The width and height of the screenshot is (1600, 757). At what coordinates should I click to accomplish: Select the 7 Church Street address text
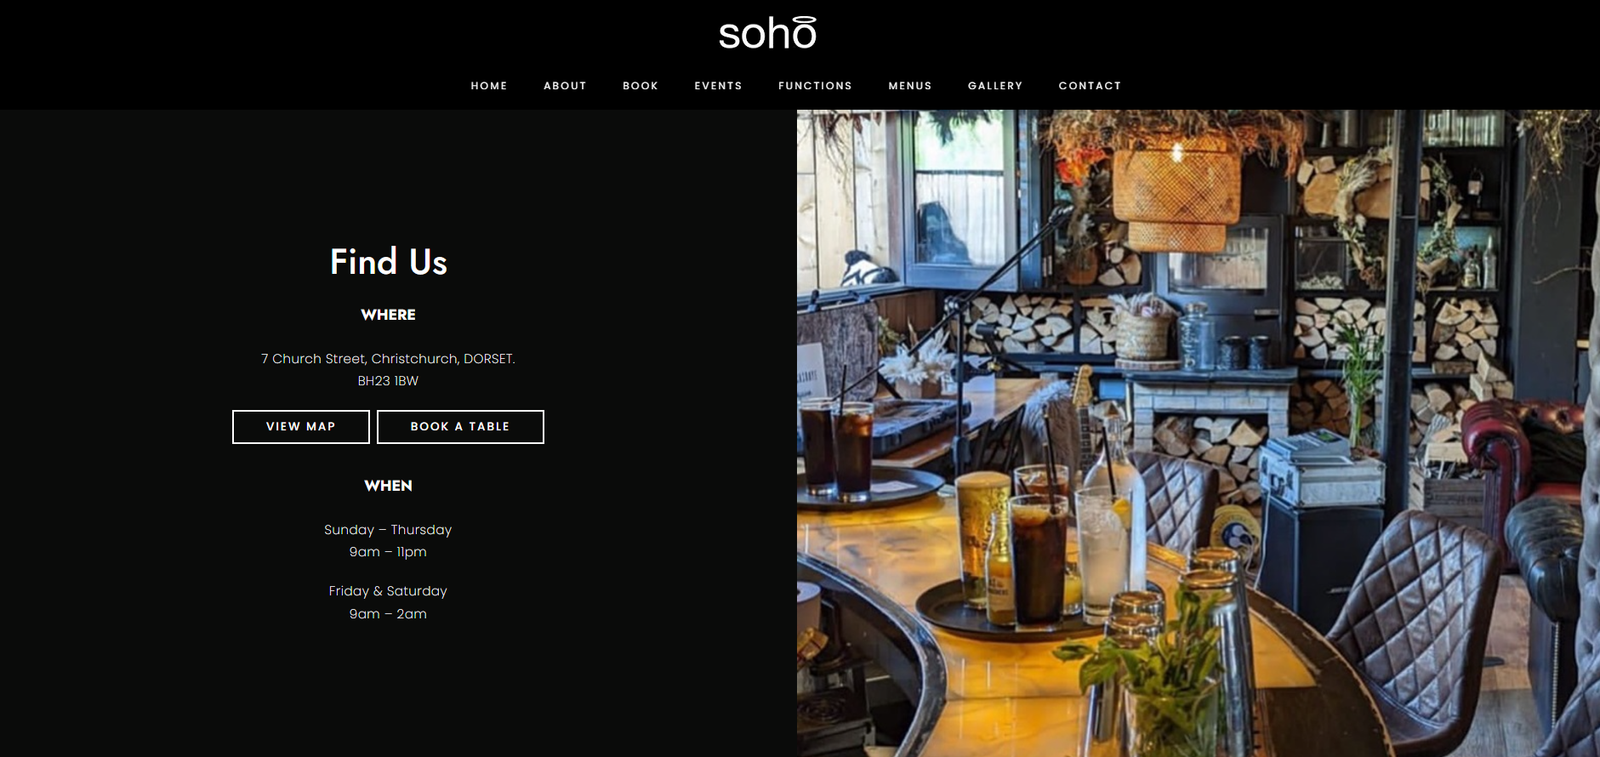pyautogui.click(x=388, y=358)
